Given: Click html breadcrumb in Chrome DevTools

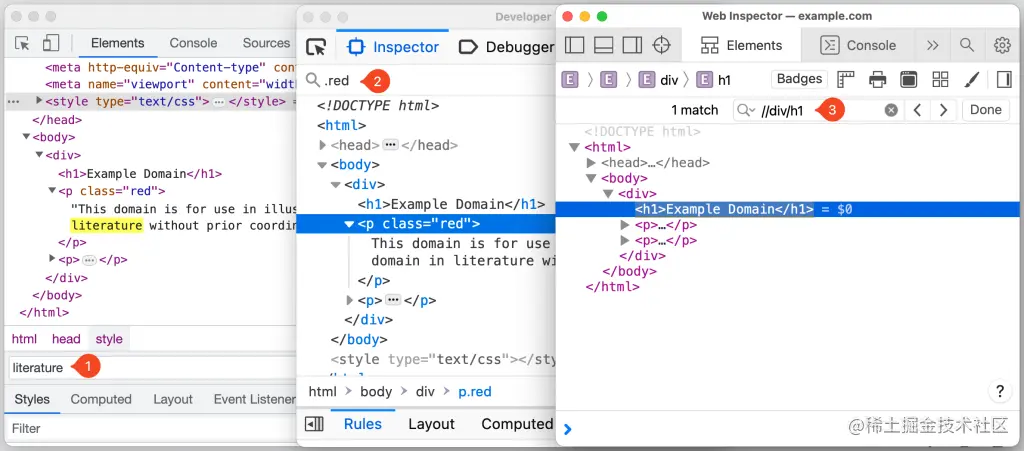Looking at the screenshot, I should [24, 339].
